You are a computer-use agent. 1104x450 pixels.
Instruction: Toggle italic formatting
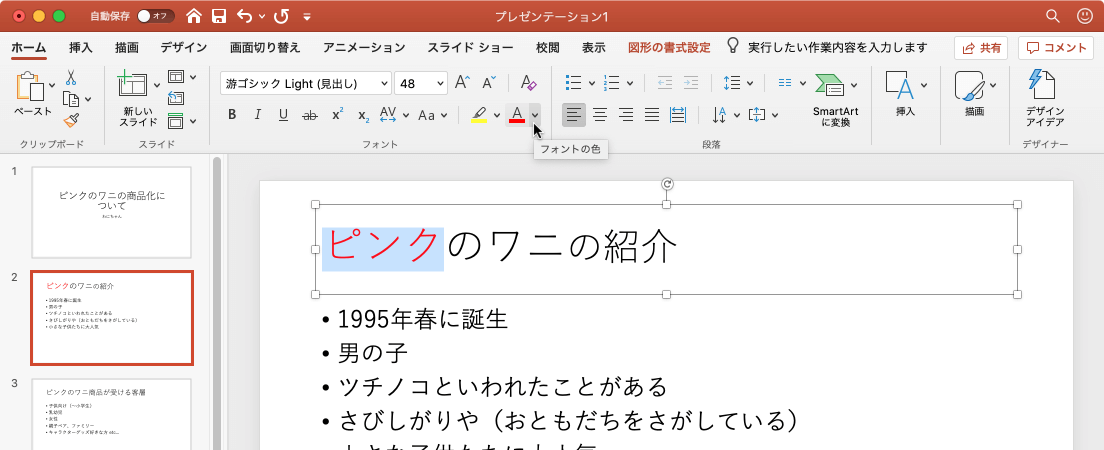[x=257, y=115]
